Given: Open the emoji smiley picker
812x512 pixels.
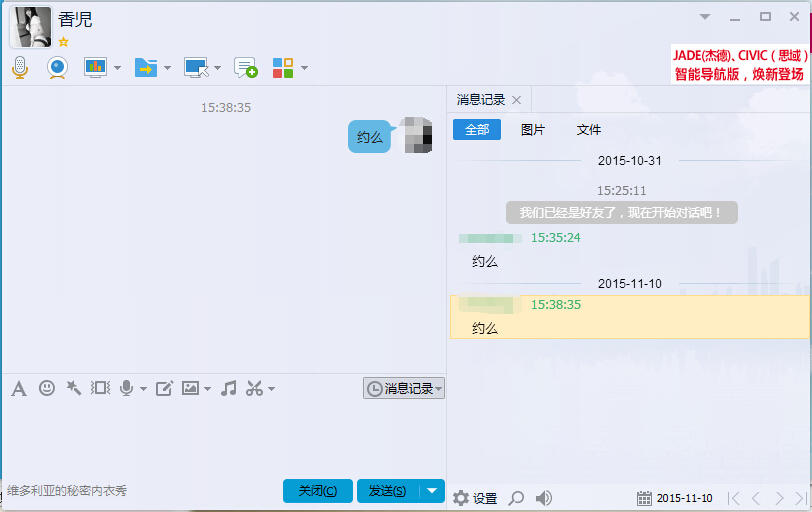Looking at the screenshot, I should click(47, 388).
